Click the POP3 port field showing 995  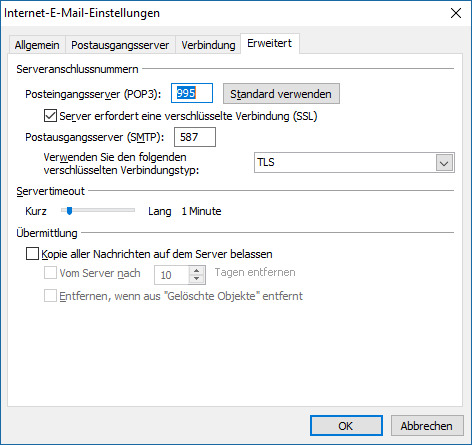pyautogui.click(x=192, y=93)
